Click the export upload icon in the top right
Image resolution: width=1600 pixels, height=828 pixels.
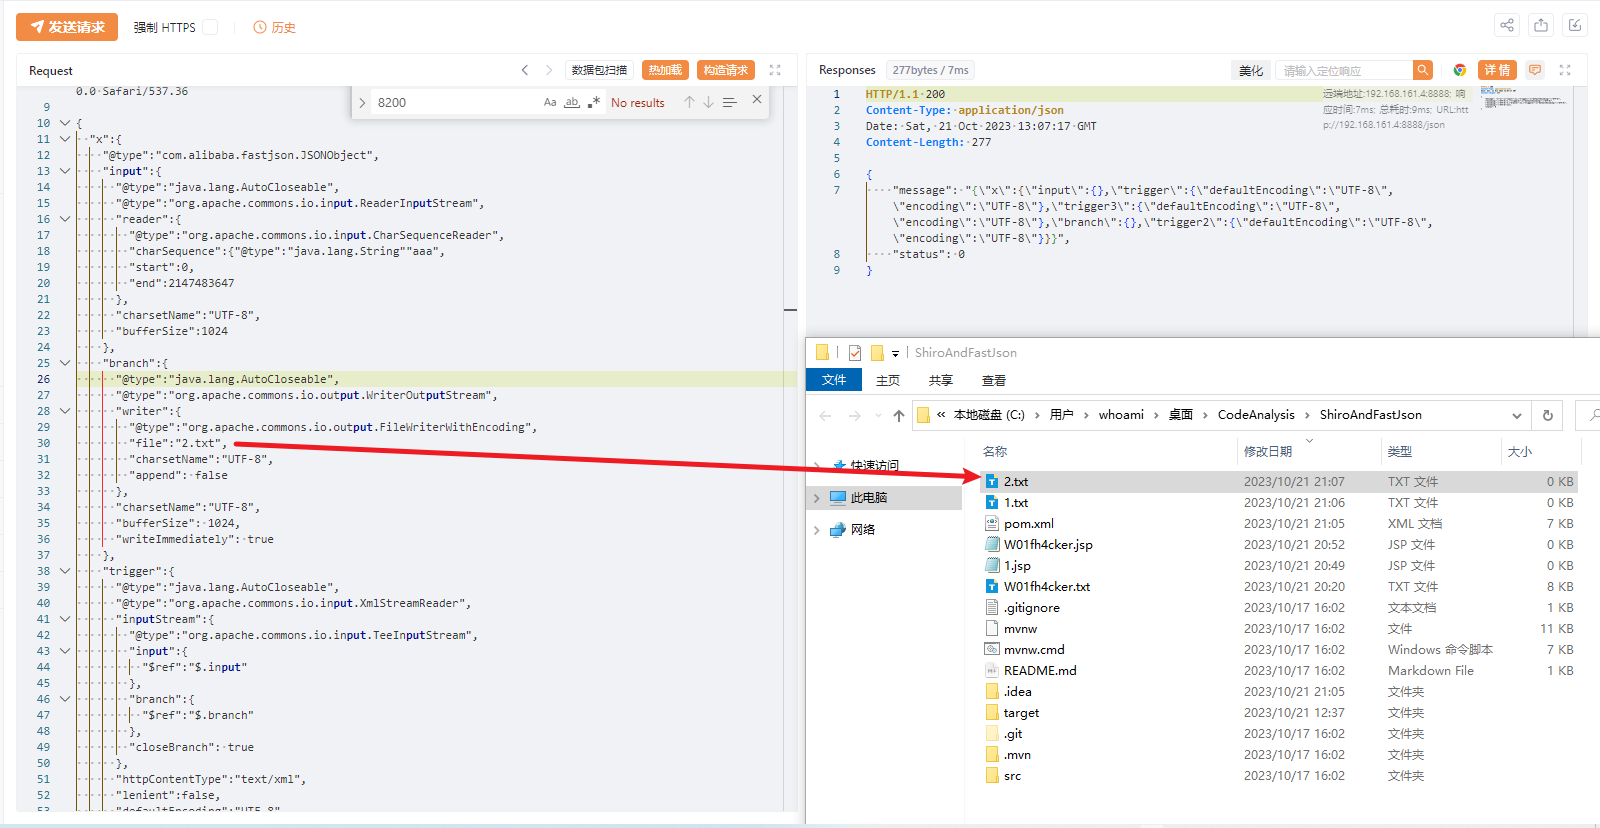click(x=1541, y=25)
